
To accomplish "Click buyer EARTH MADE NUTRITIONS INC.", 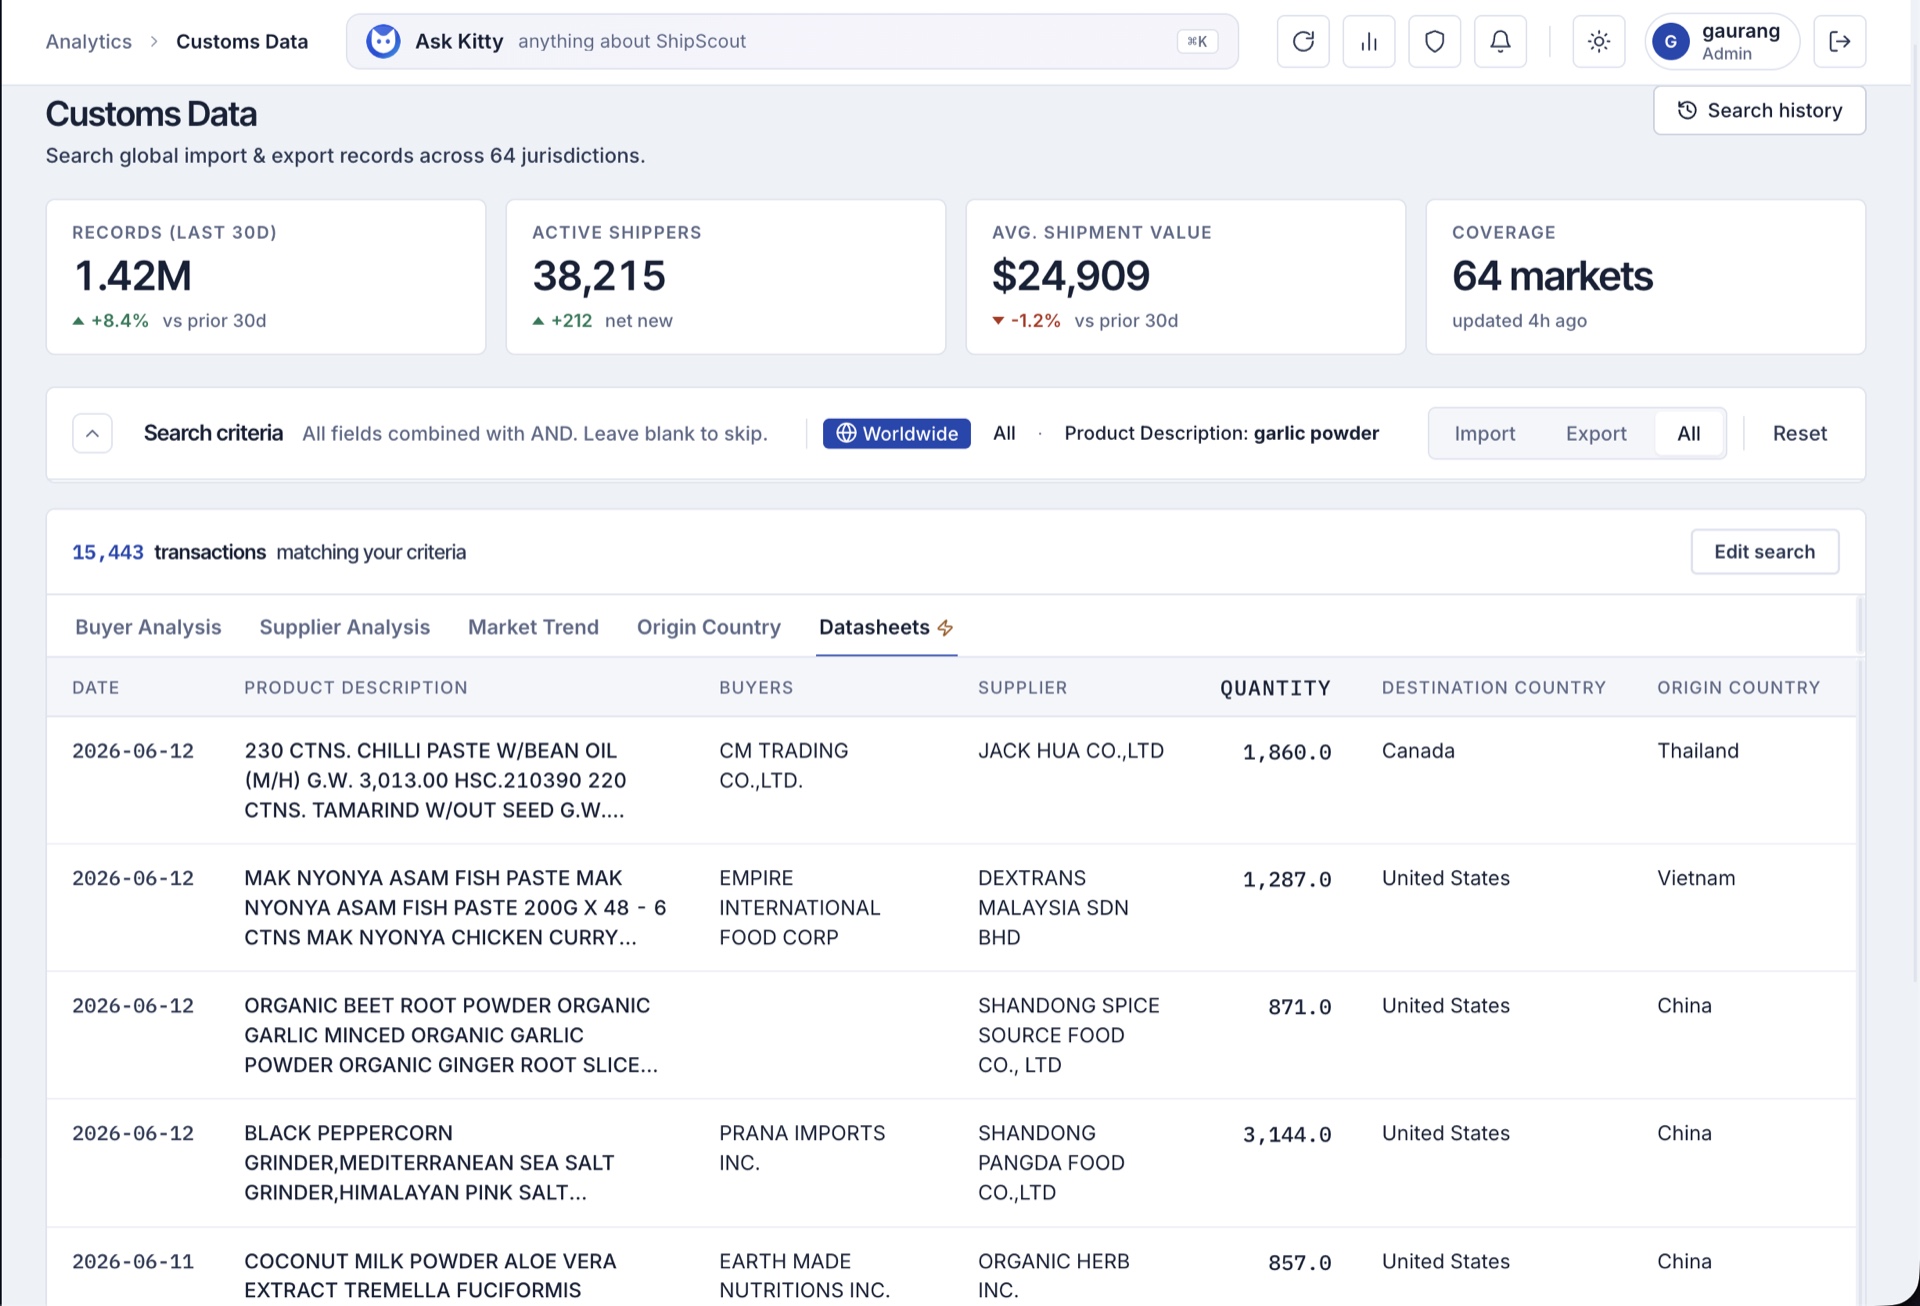I will click(x=804, y=1275).
